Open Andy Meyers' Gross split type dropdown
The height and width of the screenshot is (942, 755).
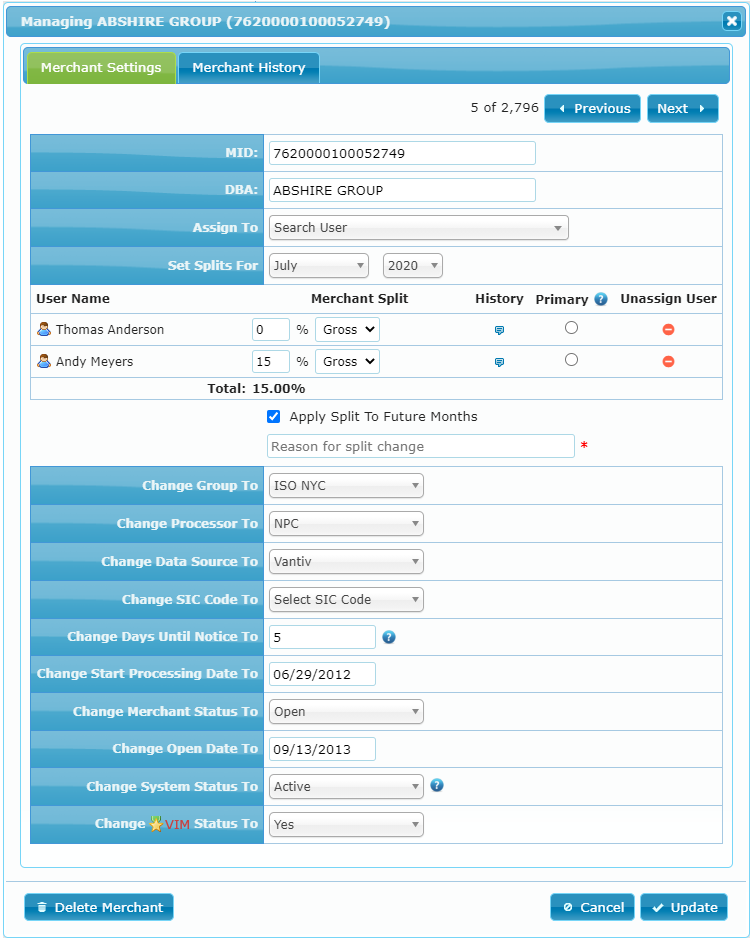(x=347, y=362)
